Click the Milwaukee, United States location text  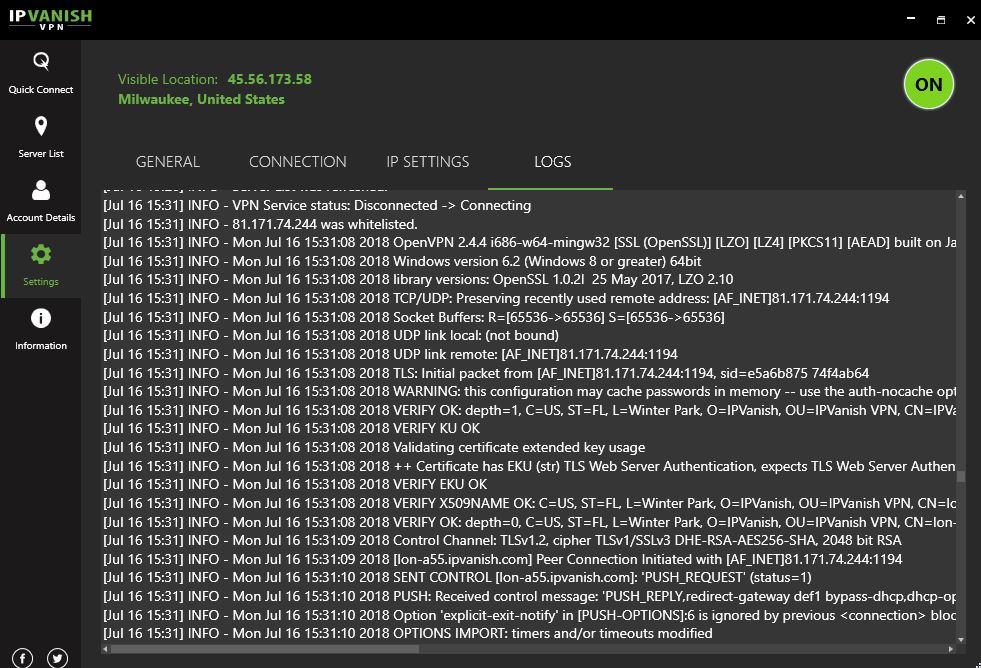click(x=201, y=99)
